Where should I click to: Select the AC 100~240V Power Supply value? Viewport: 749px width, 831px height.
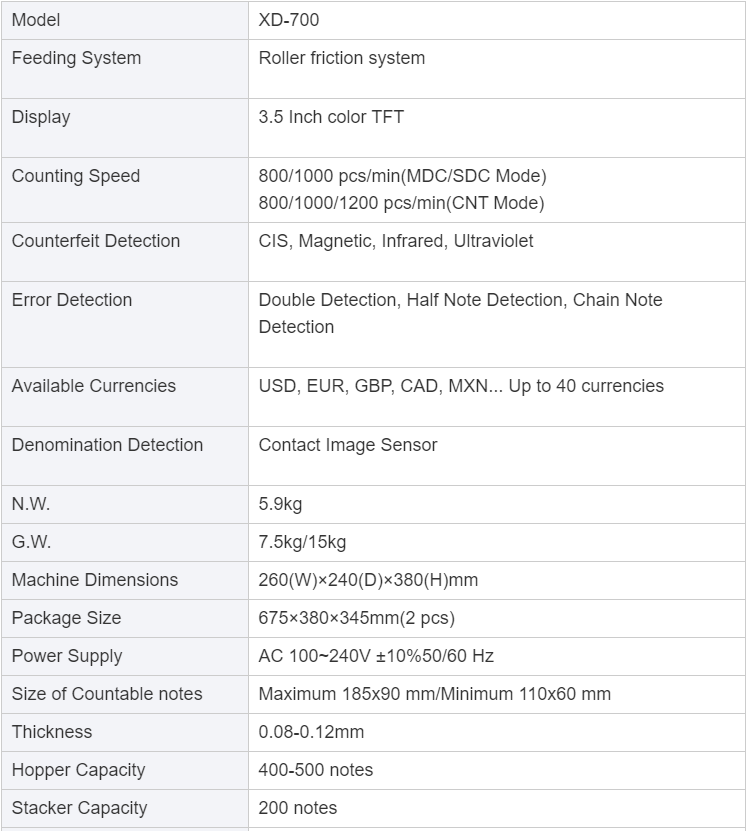point(376,656)
